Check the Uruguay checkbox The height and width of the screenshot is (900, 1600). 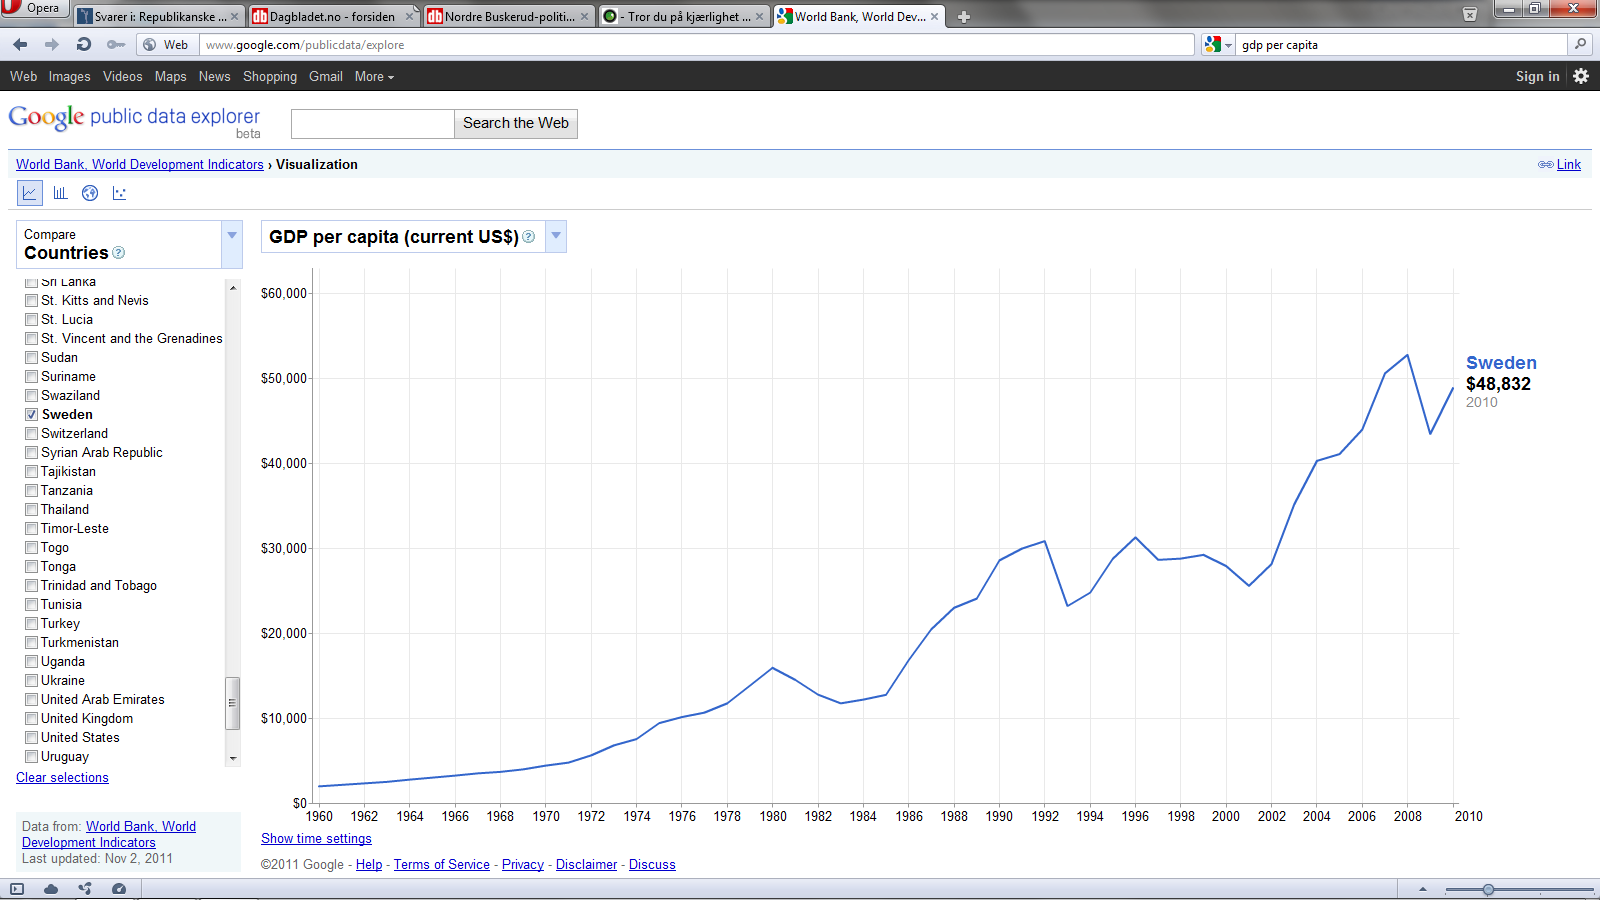point(32,757)
